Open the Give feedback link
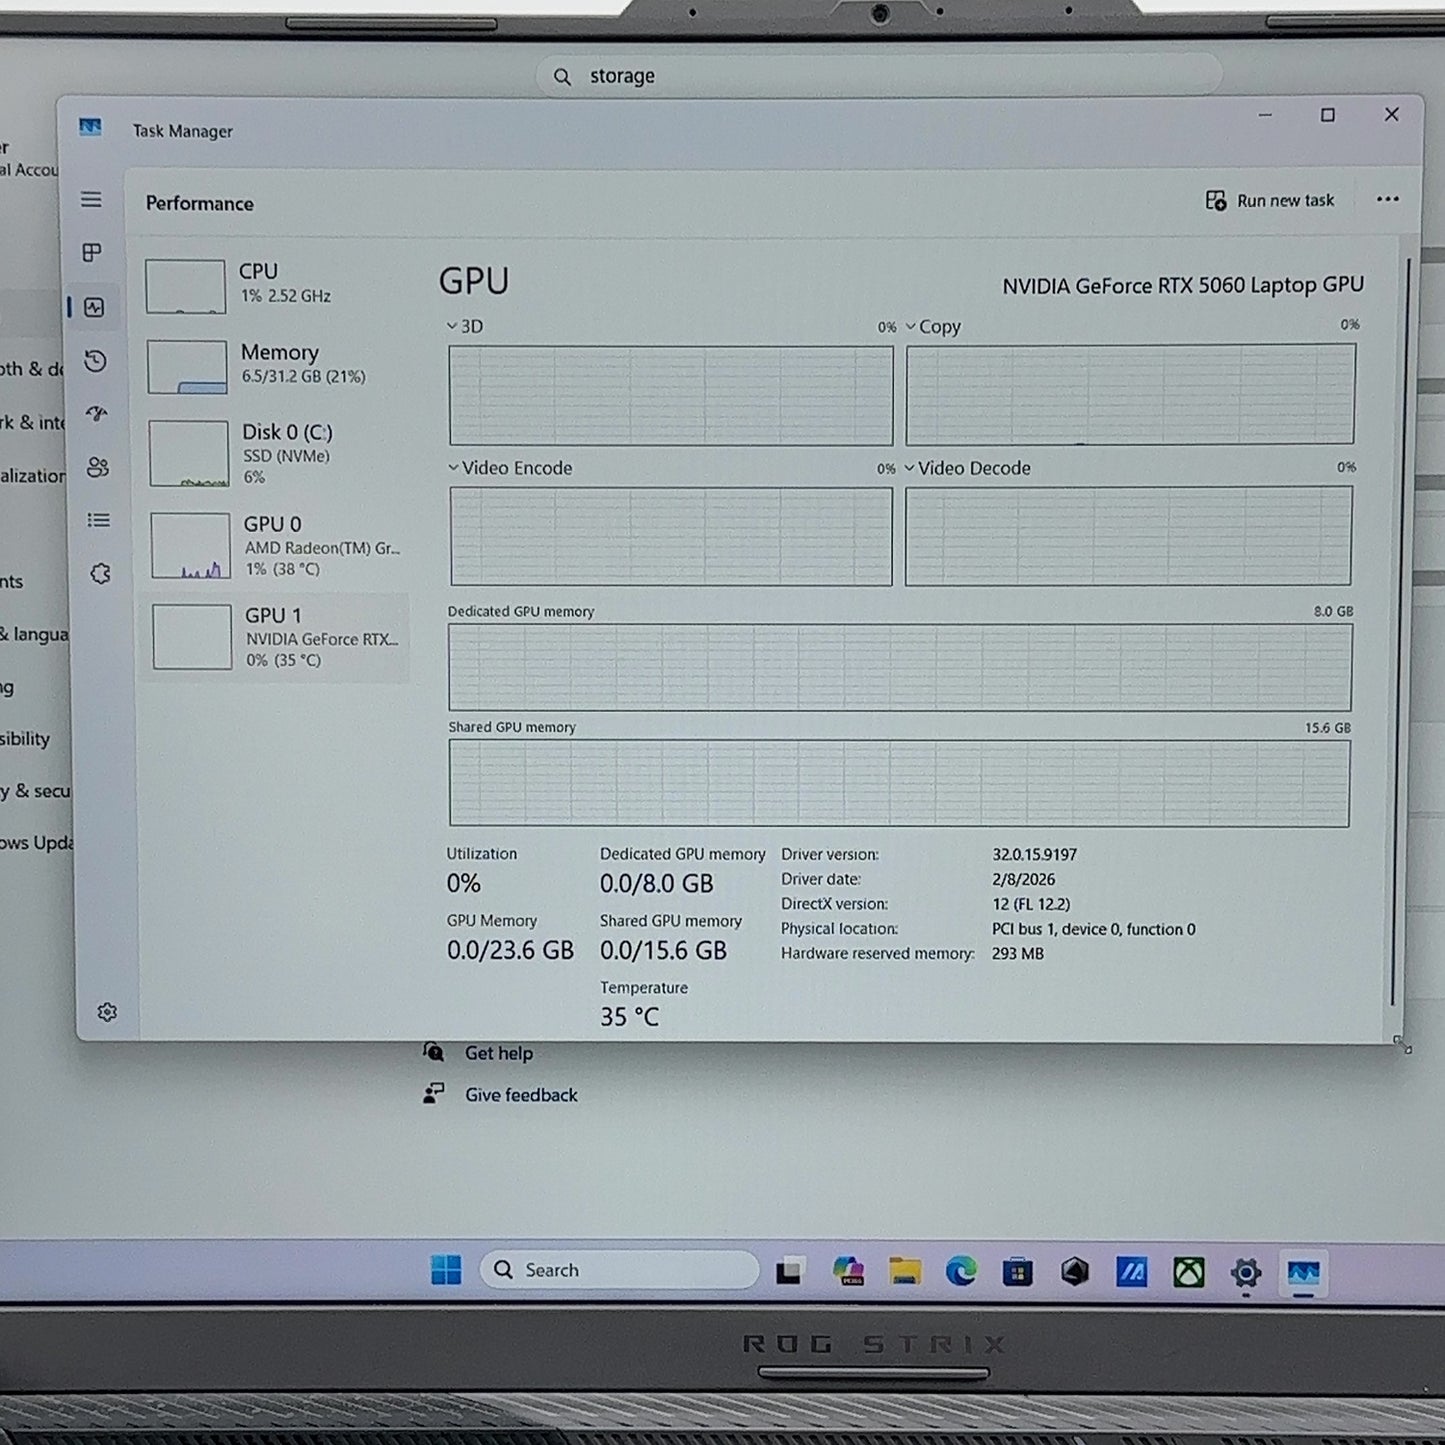The height and width of the screenshot is (1445, 1445). (521, 1095)
